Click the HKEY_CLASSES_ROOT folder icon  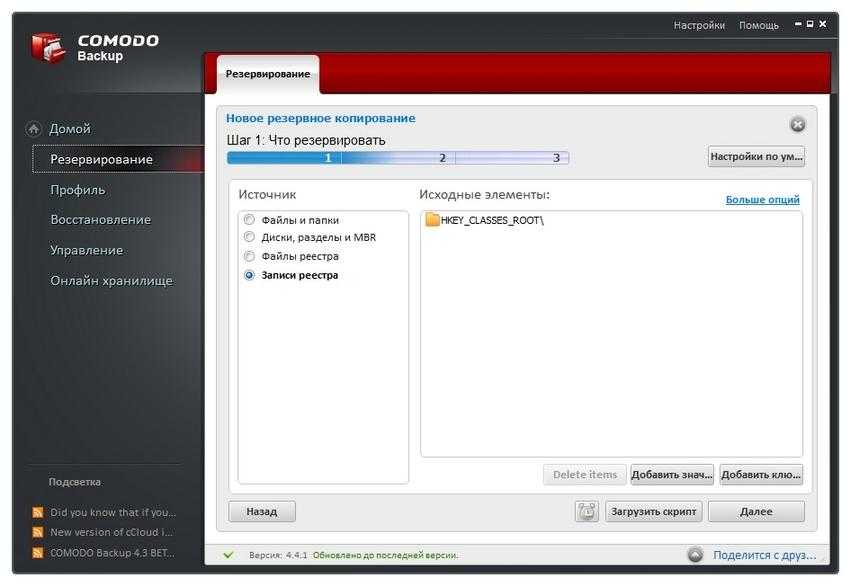point(432,220)
